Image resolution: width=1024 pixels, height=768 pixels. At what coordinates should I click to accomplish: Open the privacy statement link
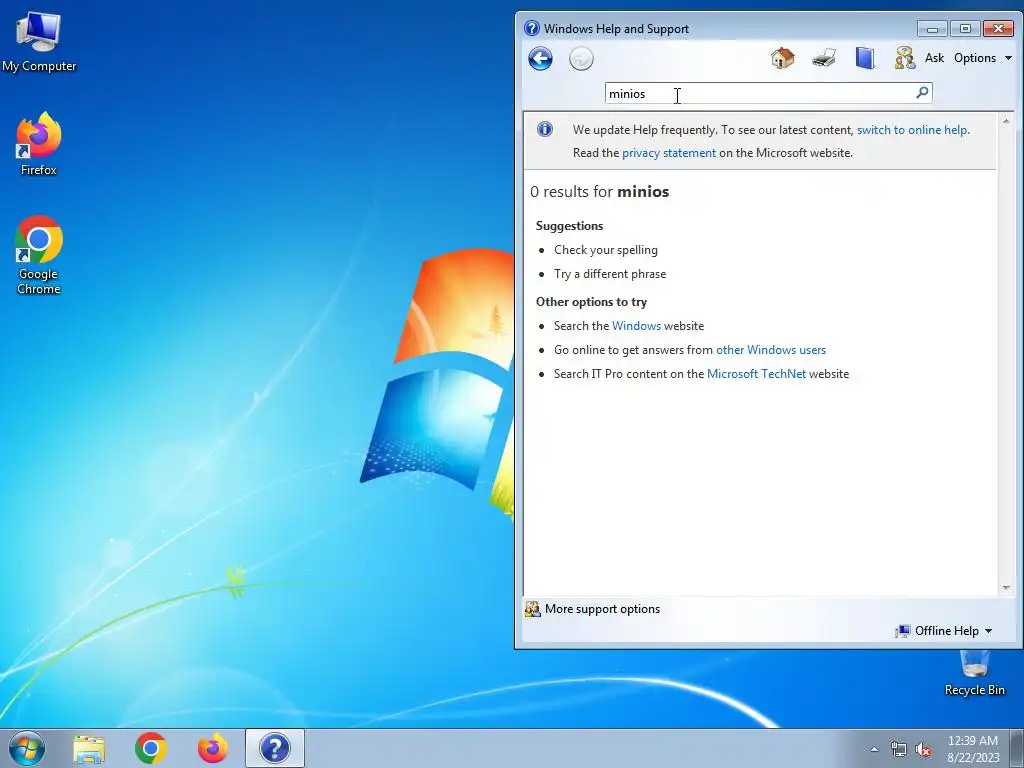(669, 153)
